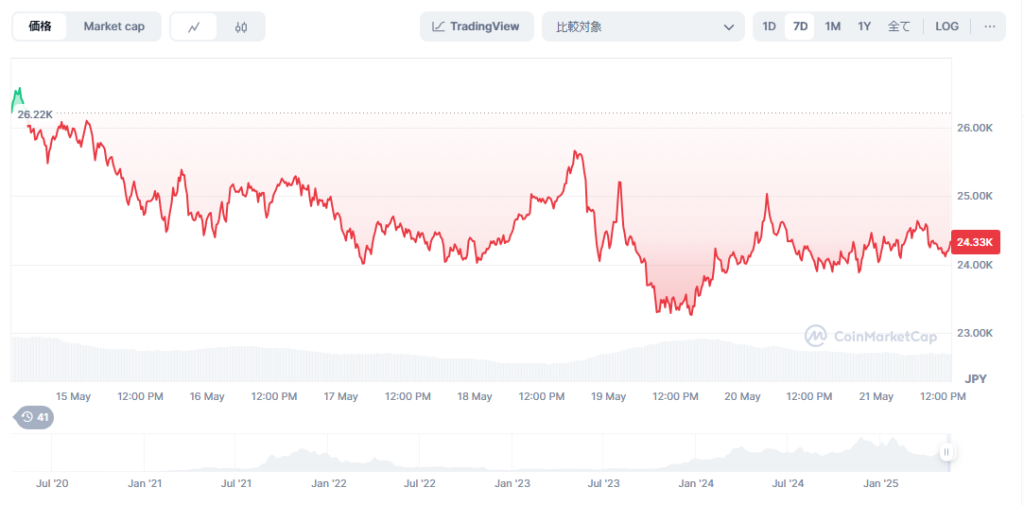The height and width of the screenshot is (505, 1024).
Task: Click the 24.33K current price label
Action: click(x=973, y=243)
